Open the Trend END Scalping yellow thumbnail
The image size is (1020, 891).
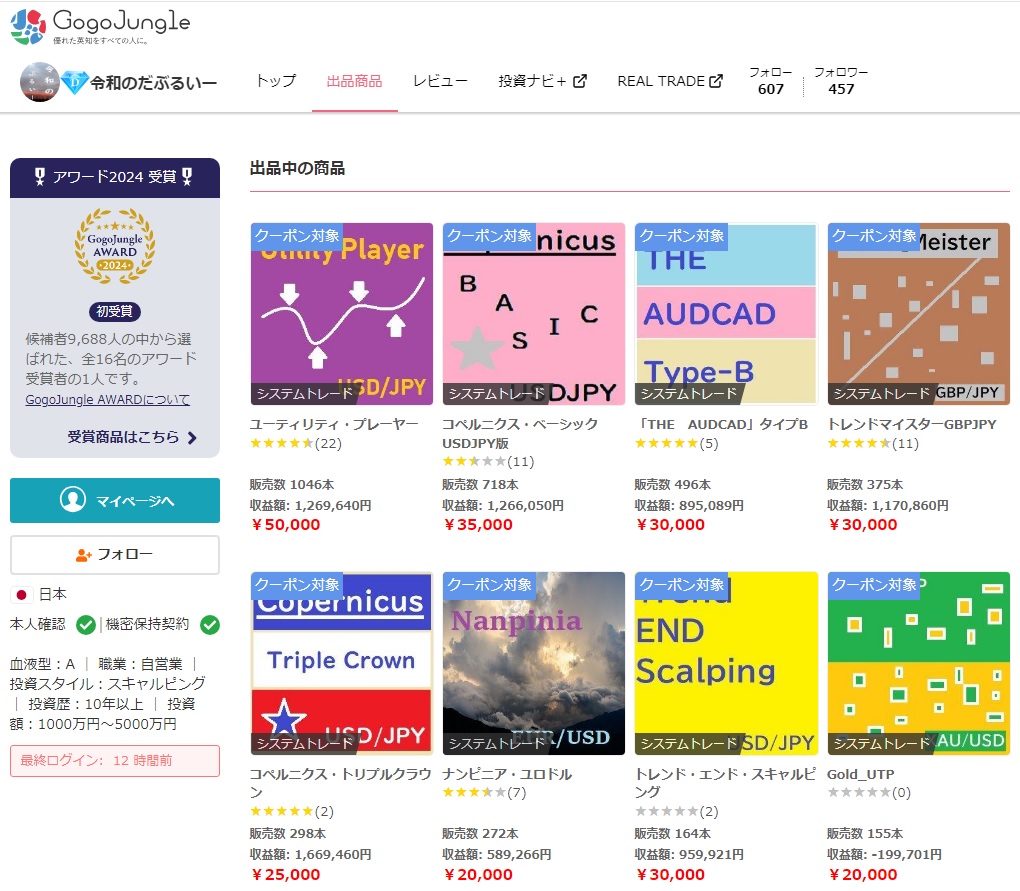click(x=726, y=663)
